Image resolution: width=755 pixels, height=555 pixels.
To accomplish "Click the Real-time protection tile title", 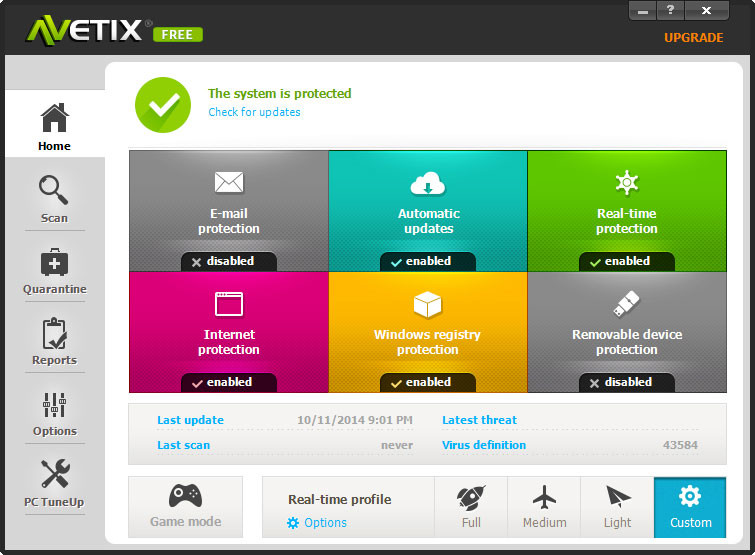I will coord(626,221).
